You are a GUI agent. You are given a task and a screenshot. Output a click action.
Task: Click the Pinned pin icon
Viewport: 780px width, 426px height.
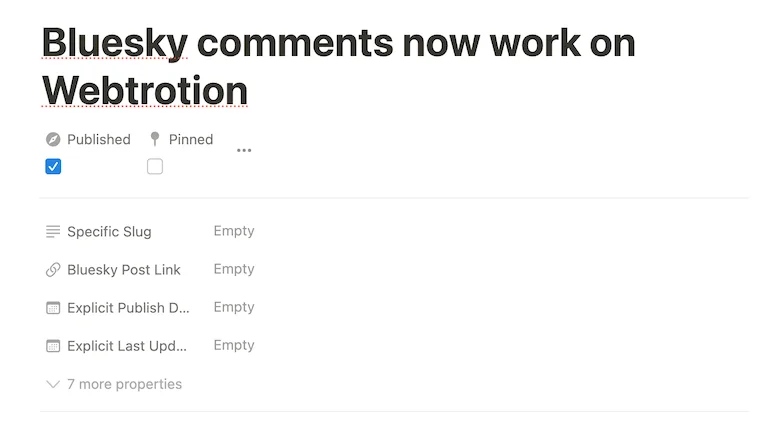(155, 139)
